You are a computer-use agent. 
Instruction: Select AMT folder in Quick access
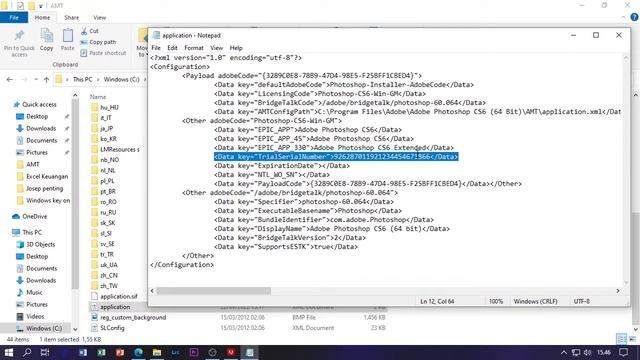[33, 164]
